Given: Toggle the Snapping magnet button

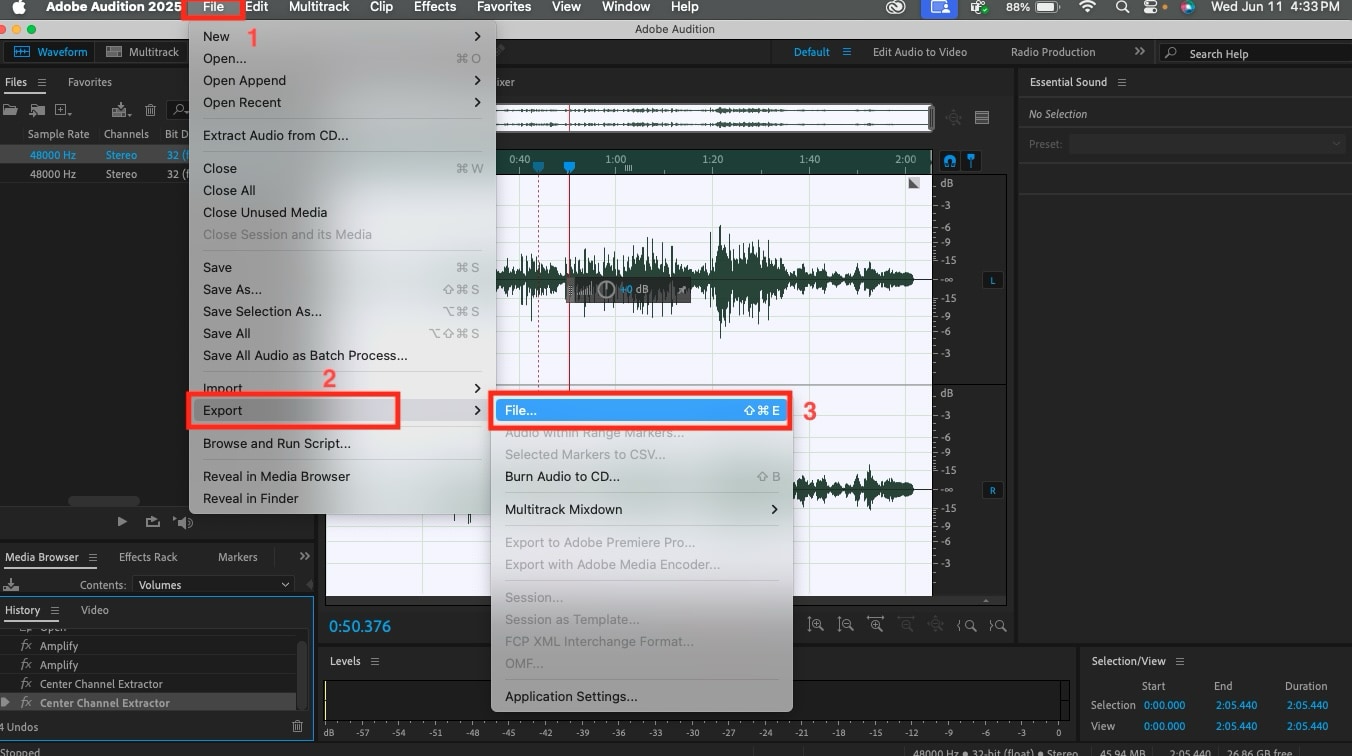Looking at the screenshot, I should pyautogui.click(x=949, y=161).
